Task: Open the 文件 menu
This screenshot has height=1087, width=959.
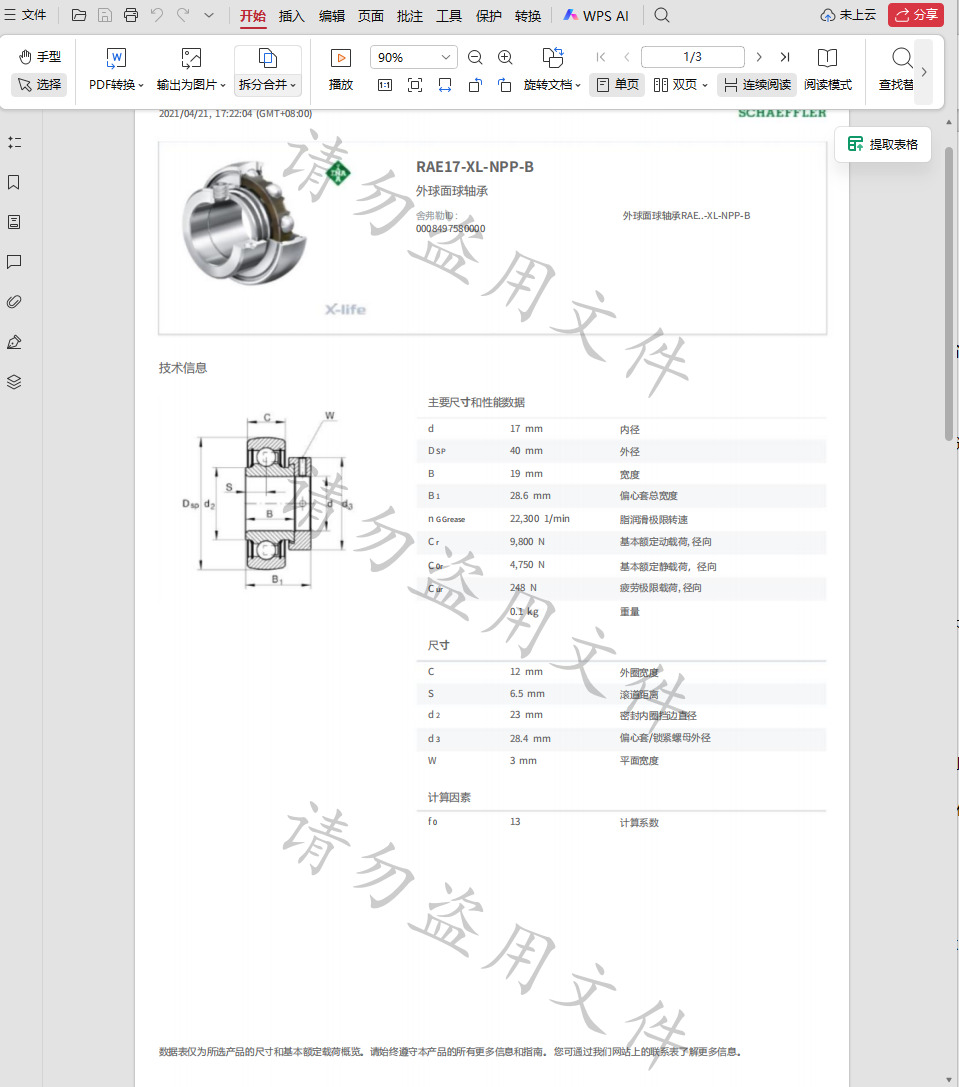Action: click(25, 15)
